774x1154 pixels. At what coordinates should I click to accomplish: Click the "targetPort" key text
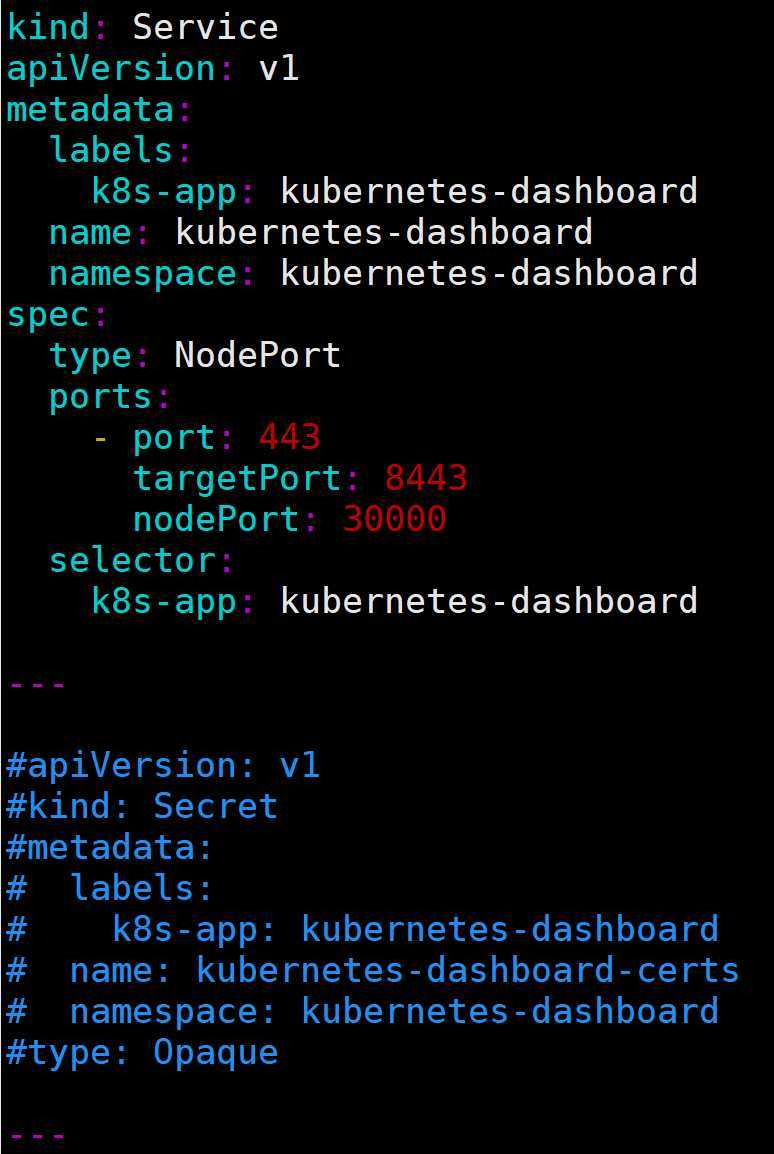(x=237, y=478)
